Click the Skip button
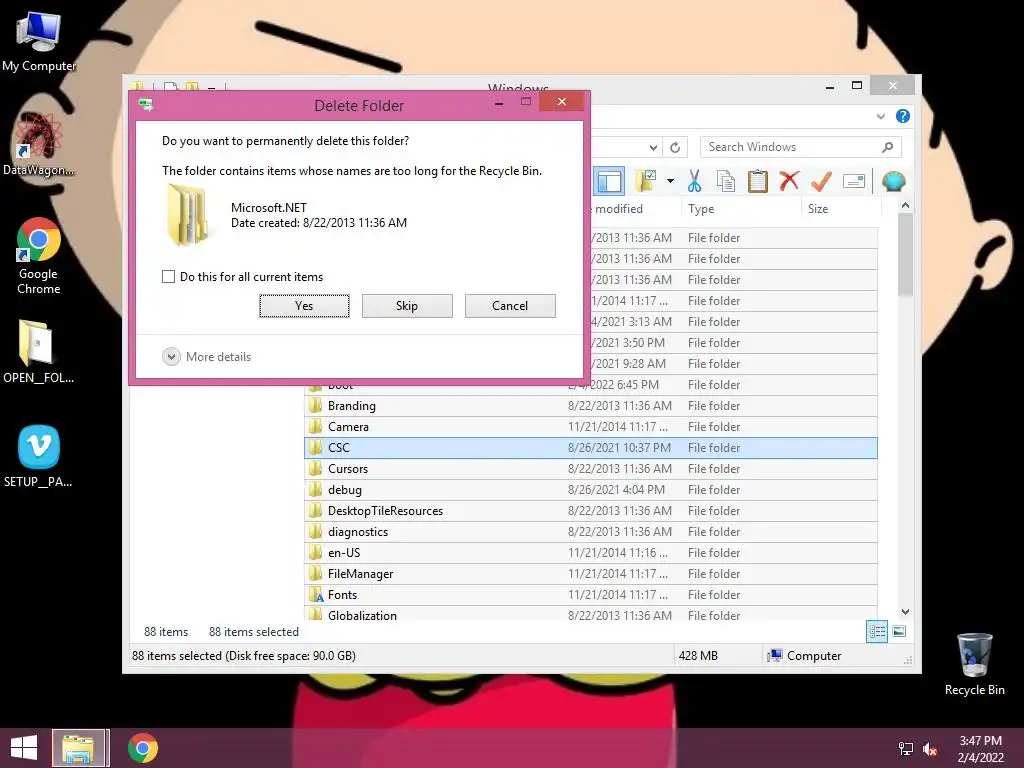 click(x=407, y=306)
